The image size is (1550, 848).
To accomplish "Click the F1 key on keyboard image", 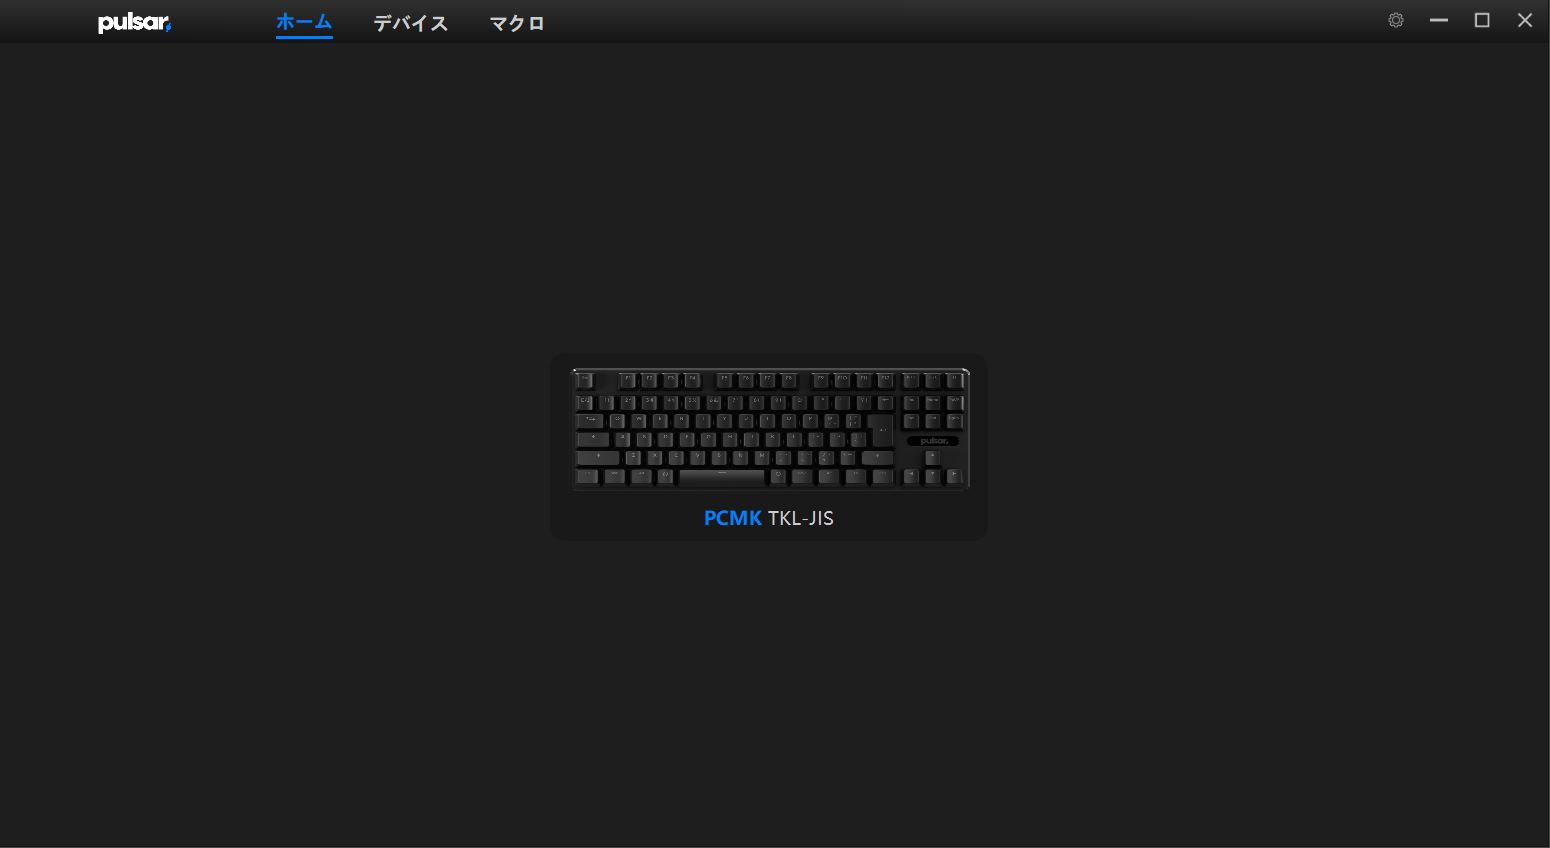I will [628, 381].
